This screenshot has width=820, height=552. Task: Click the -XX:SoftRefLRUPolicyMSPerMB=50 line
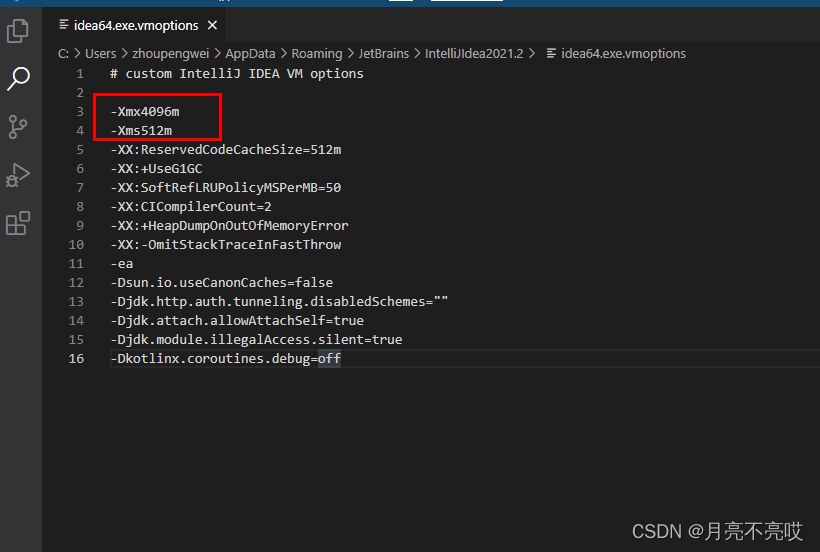coord(226,188)
